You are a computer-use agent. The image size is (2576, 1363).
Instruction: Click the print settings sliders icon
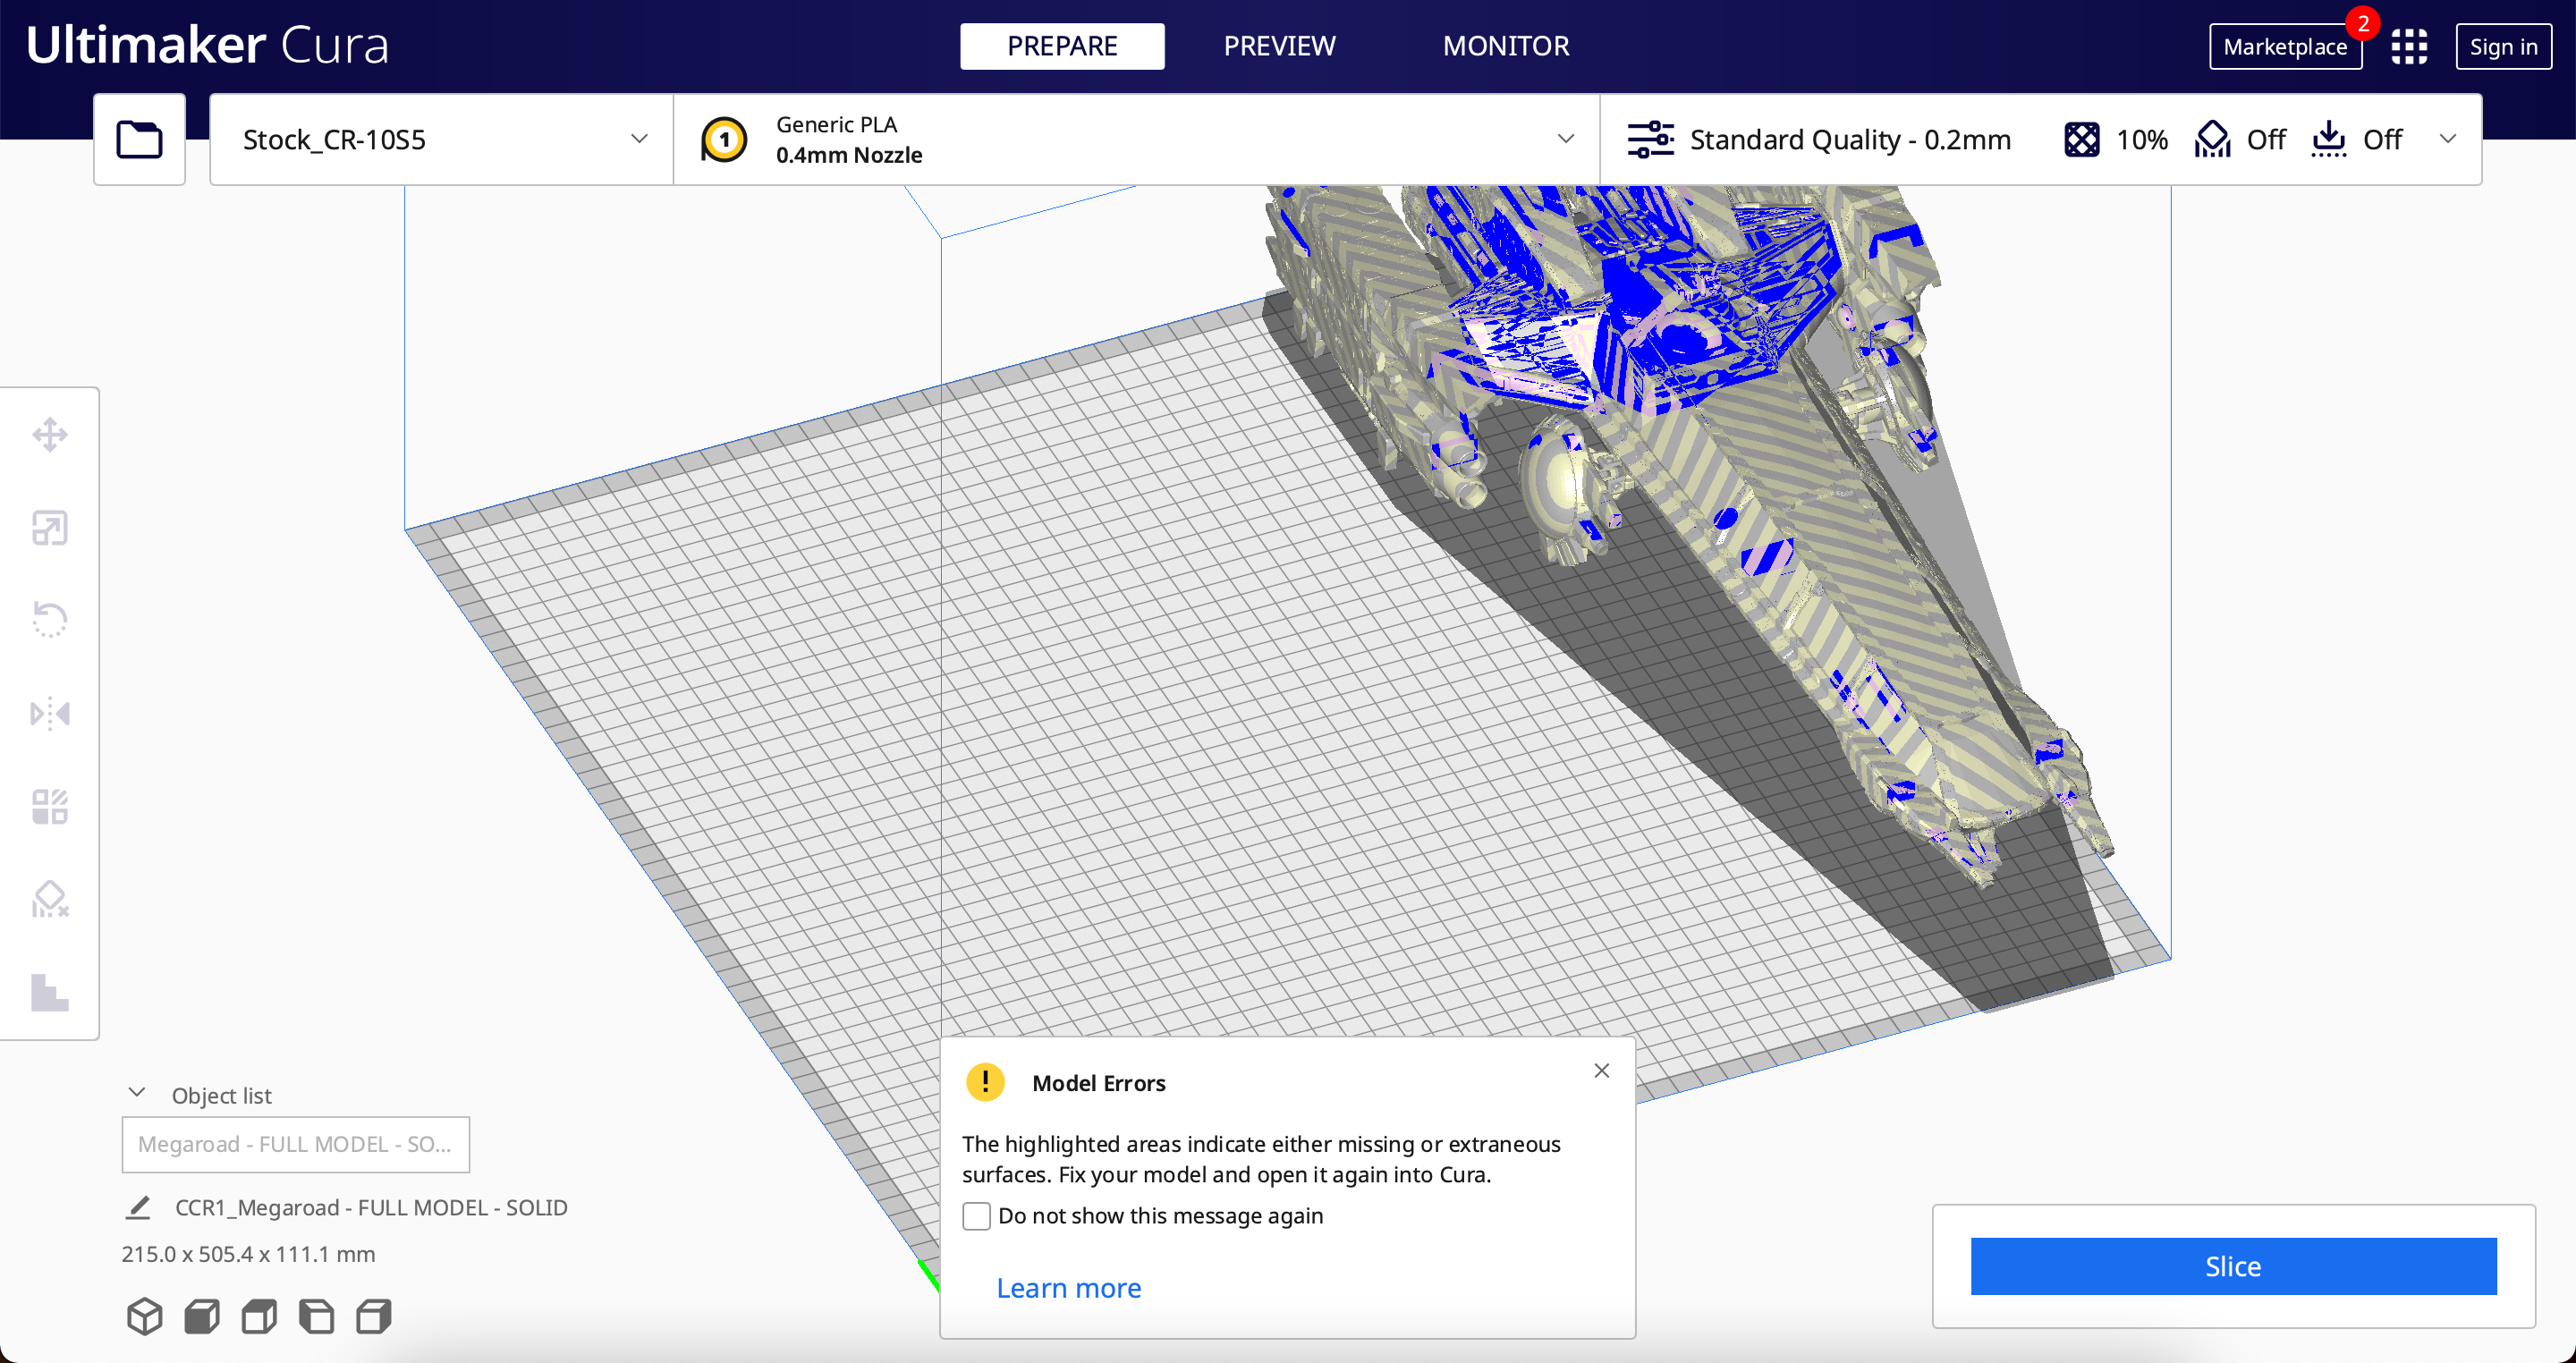tap(1650, 139)
